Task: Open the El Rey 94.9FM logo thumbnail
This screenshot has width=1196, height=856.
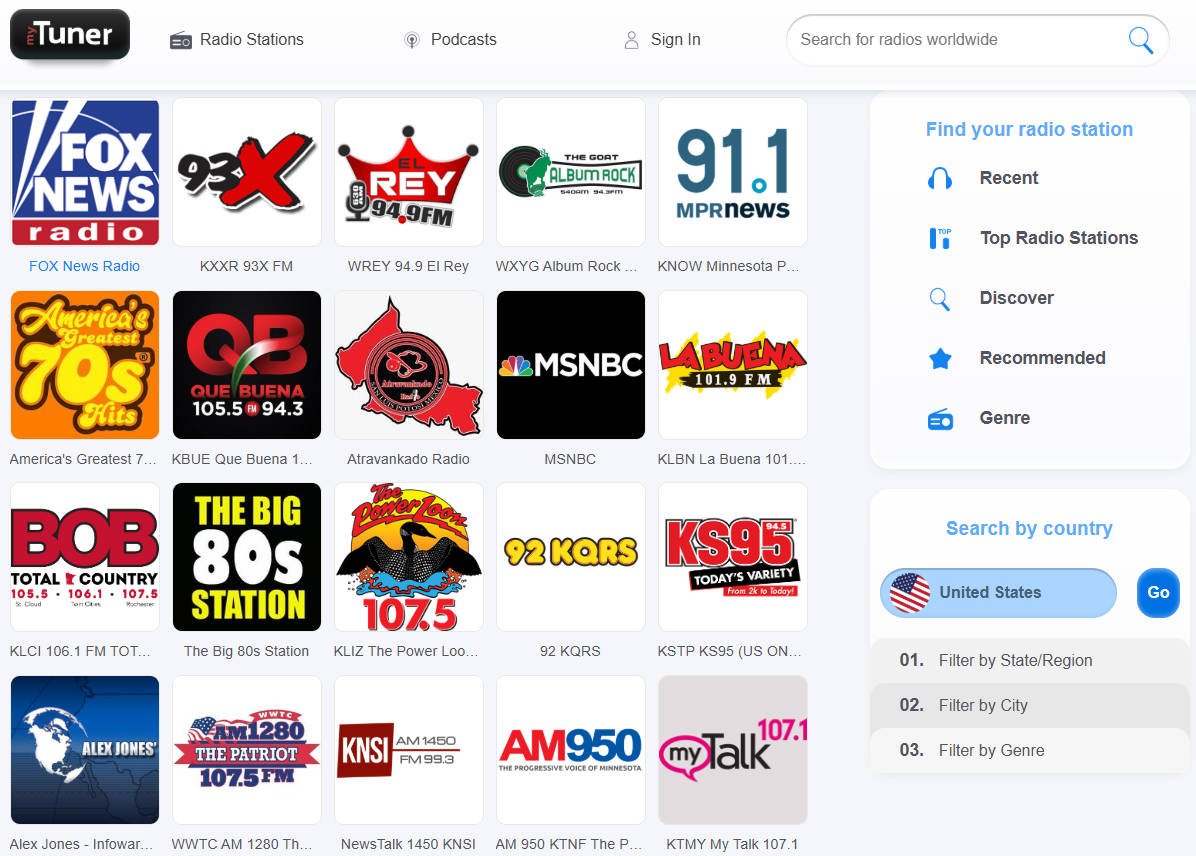Action: point(409,172)
